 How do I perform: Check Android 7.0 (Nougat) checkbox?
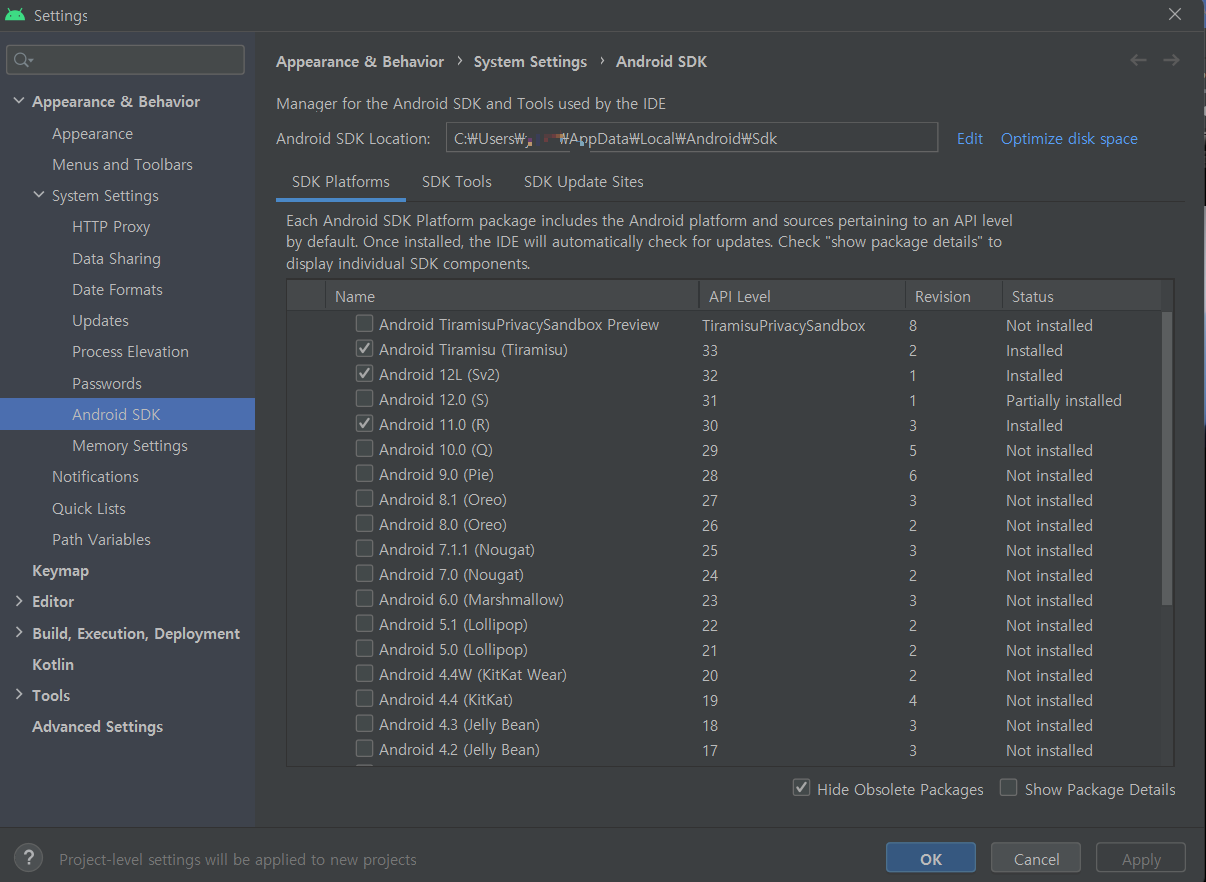(x=365, y=574)
